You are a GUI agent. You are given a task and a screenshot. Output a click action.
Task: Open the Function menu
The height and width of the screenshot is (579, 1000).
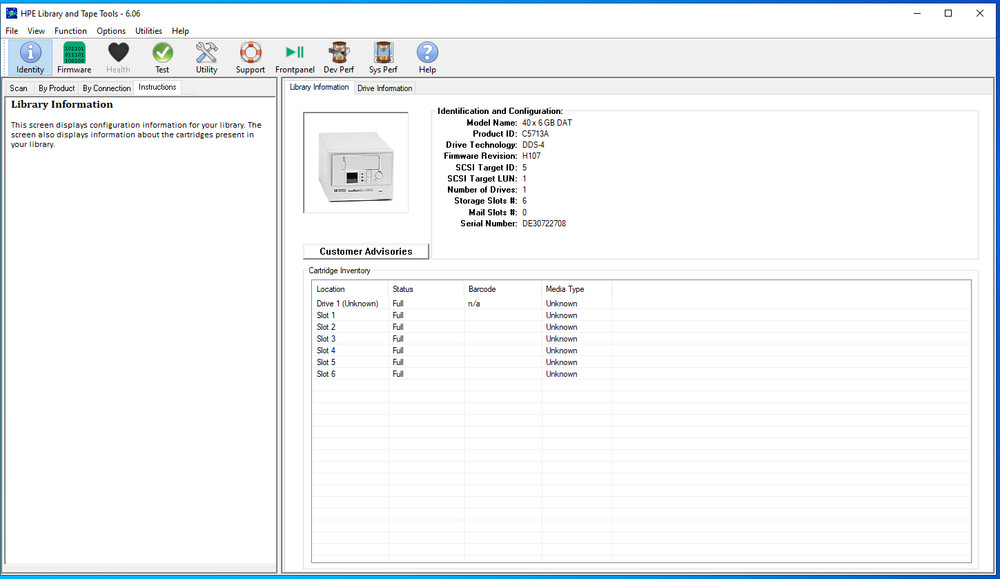70,31
